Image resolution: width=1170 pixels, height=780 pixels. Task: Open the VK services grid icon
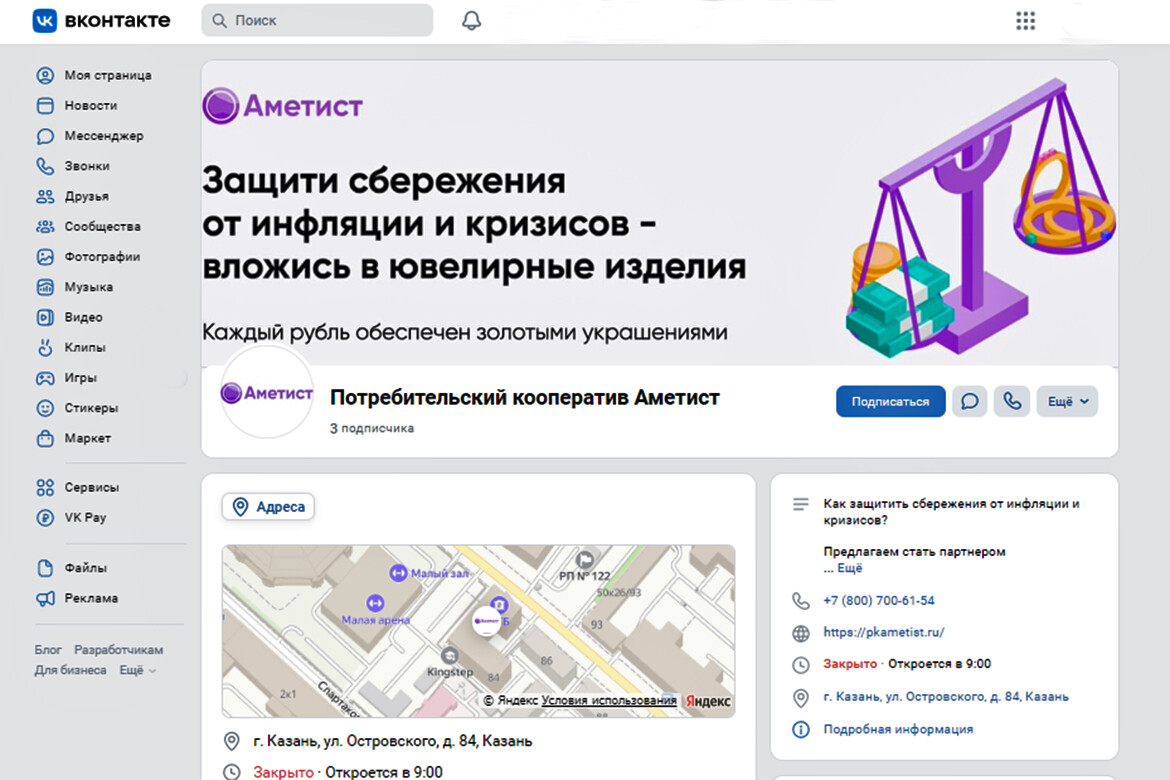pos(1025,21)
